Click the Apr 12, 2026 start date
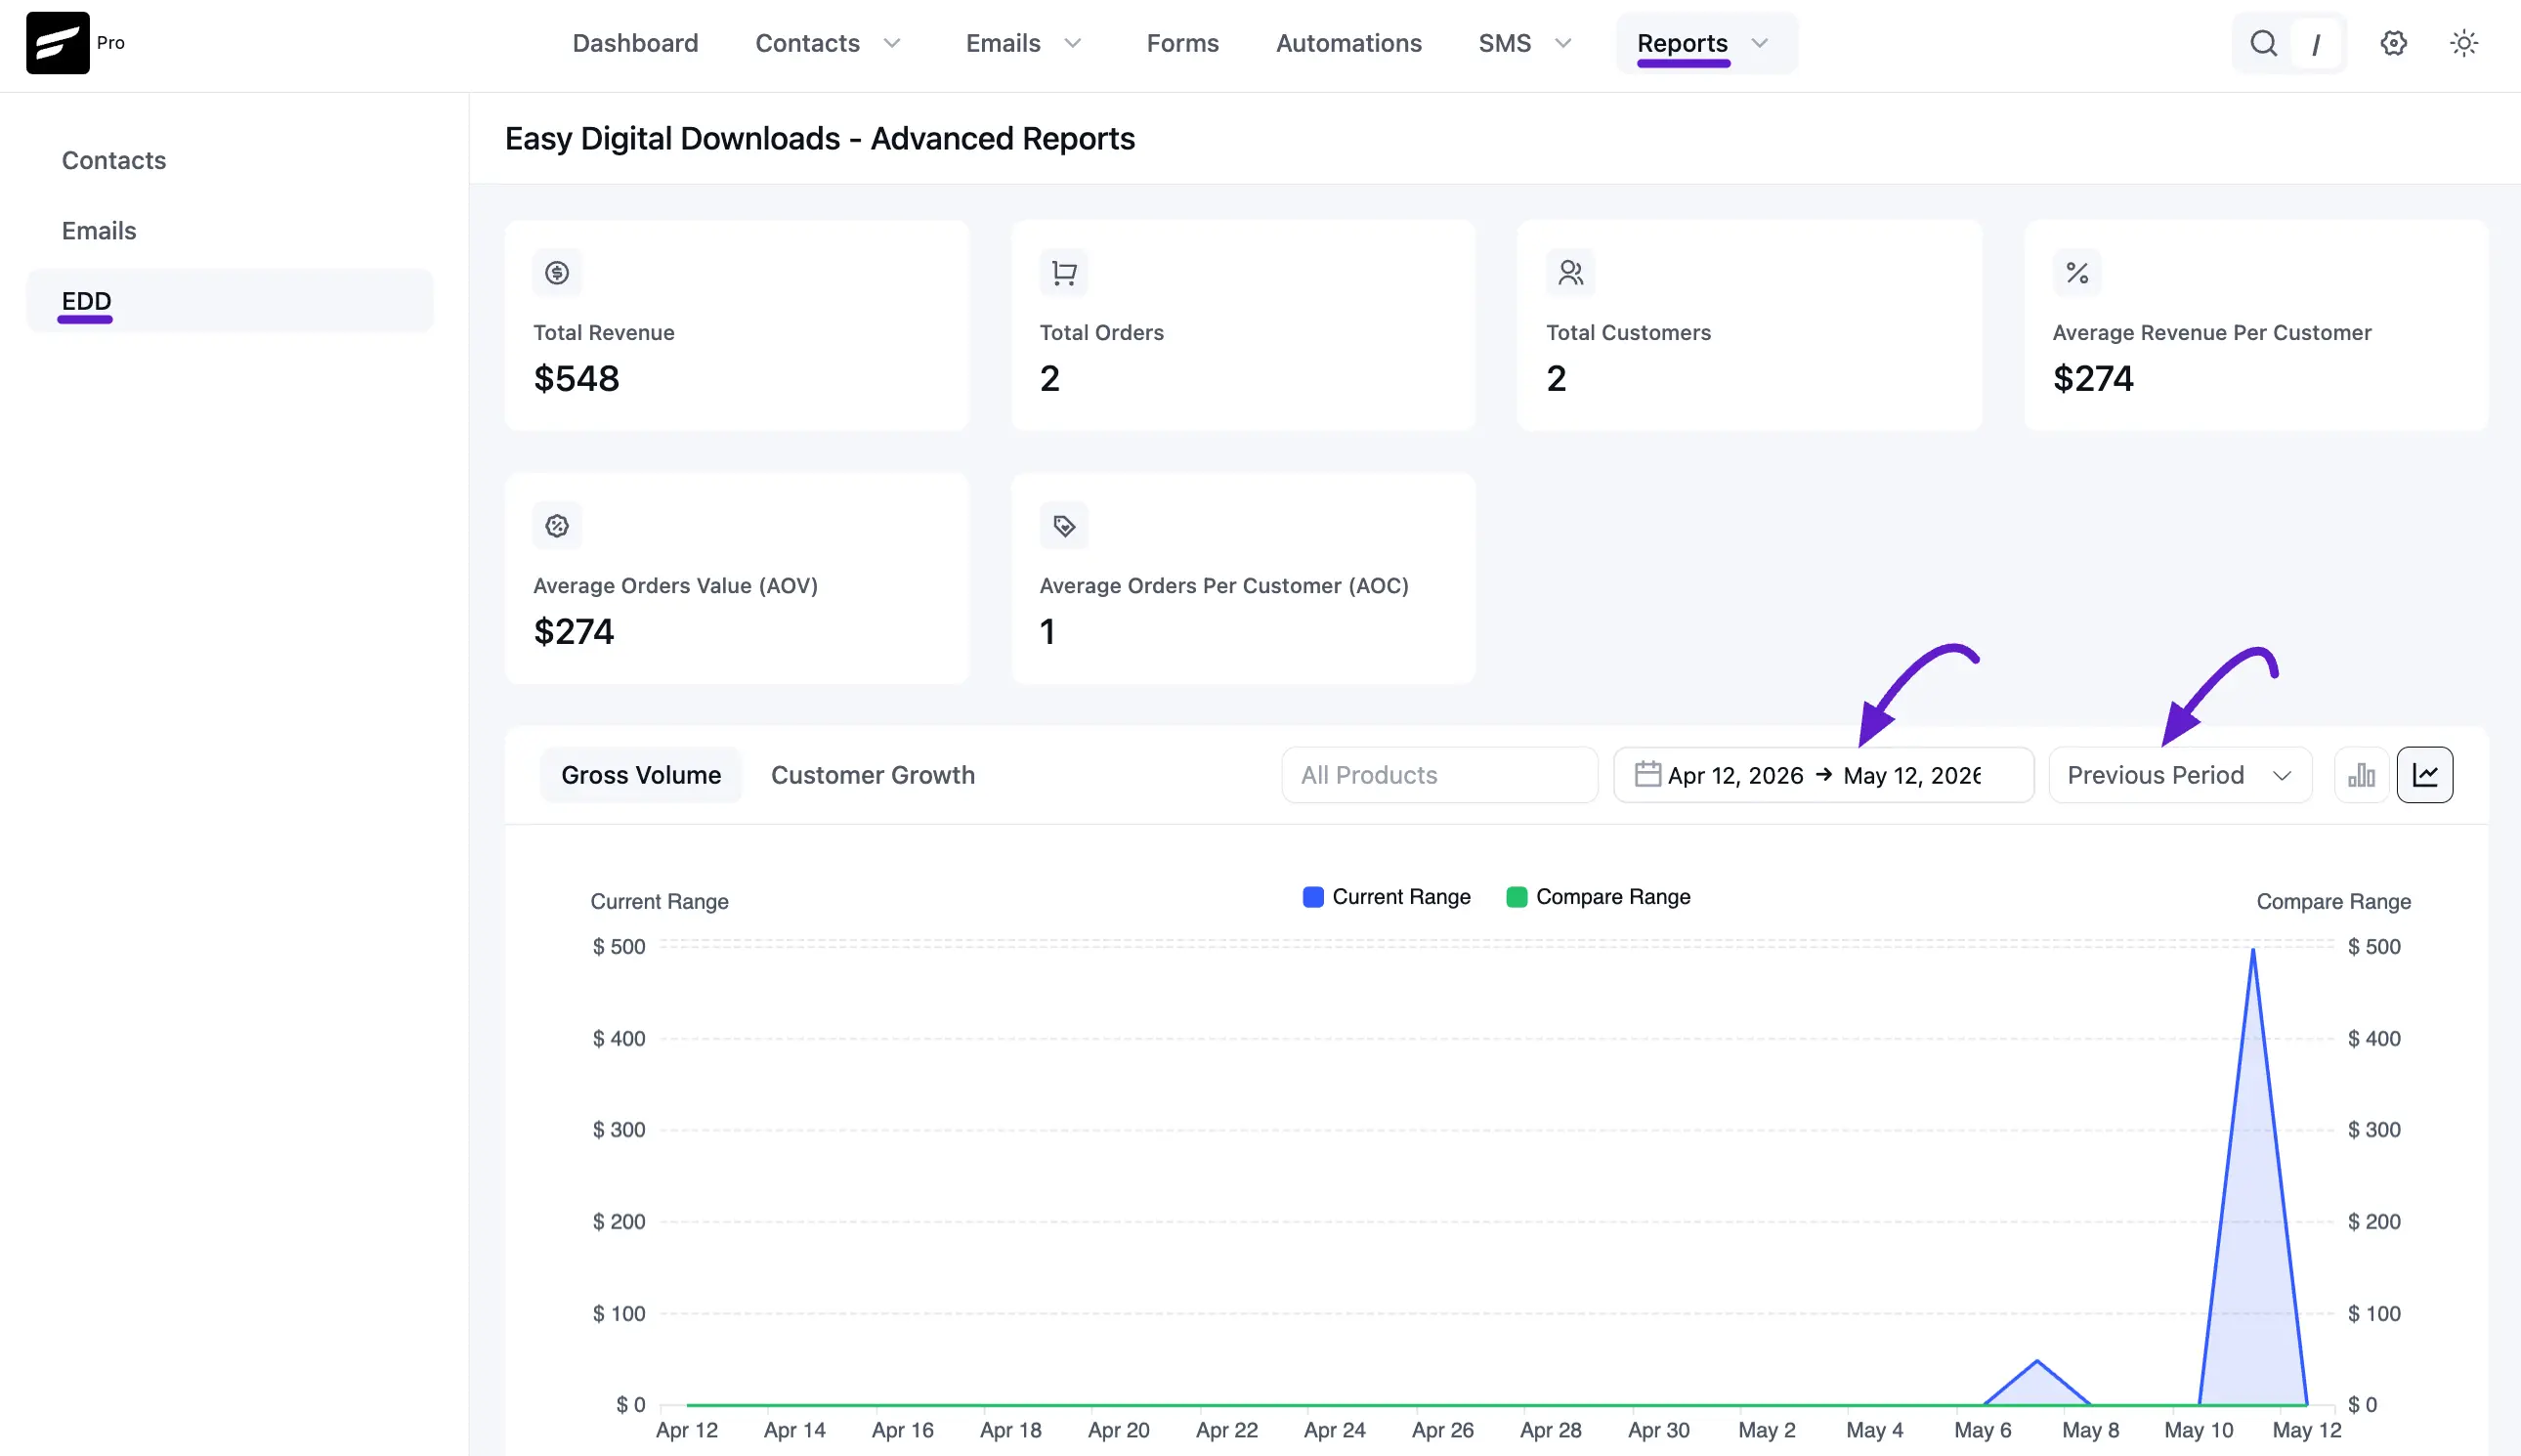This screenshot has width=2521, height=1456. click(1735, 775)
